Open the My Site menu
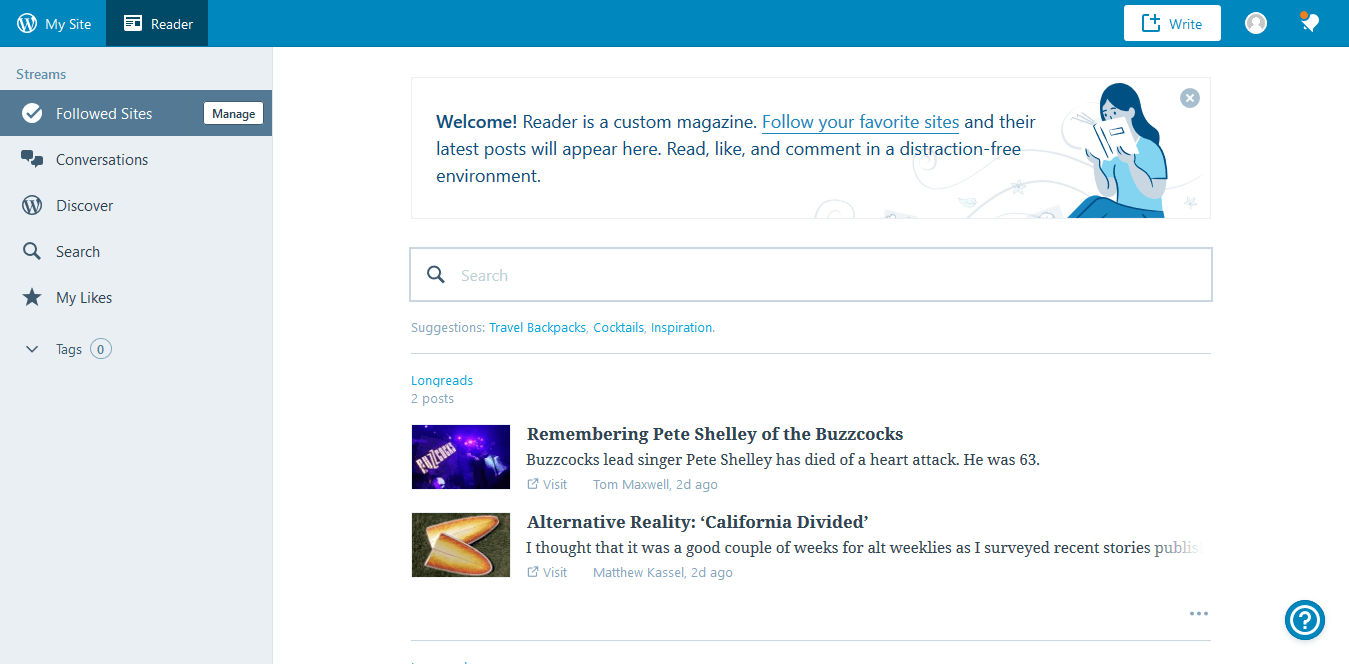 (54, 23)
